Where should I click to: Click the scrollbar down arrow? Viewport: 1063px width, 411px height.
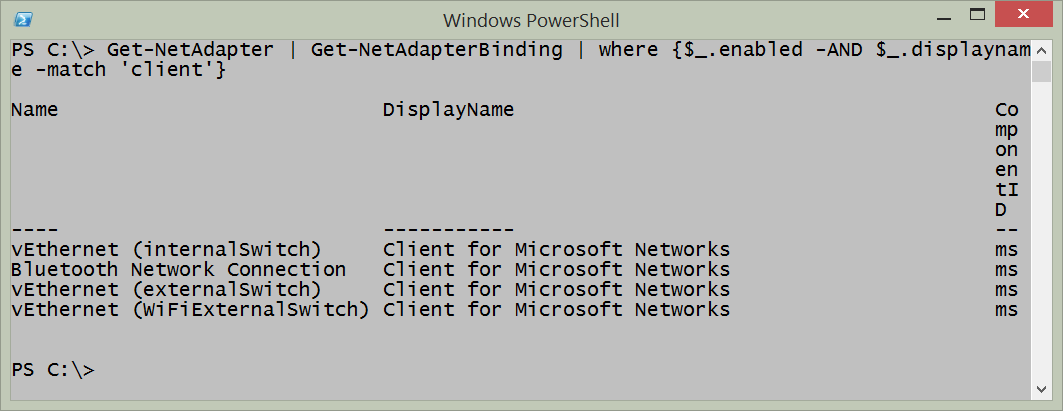1043,390
